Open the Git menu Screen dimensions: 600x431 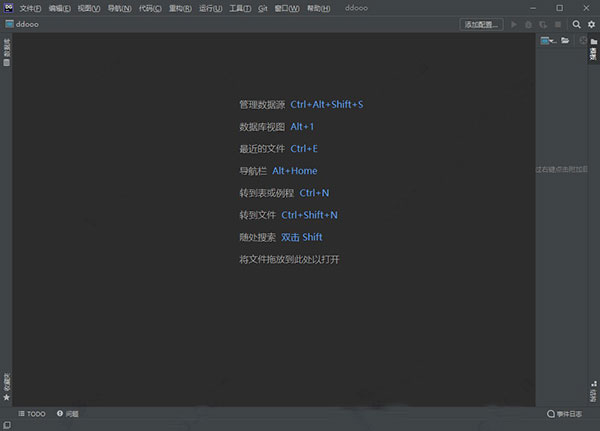tap(262, 8)
